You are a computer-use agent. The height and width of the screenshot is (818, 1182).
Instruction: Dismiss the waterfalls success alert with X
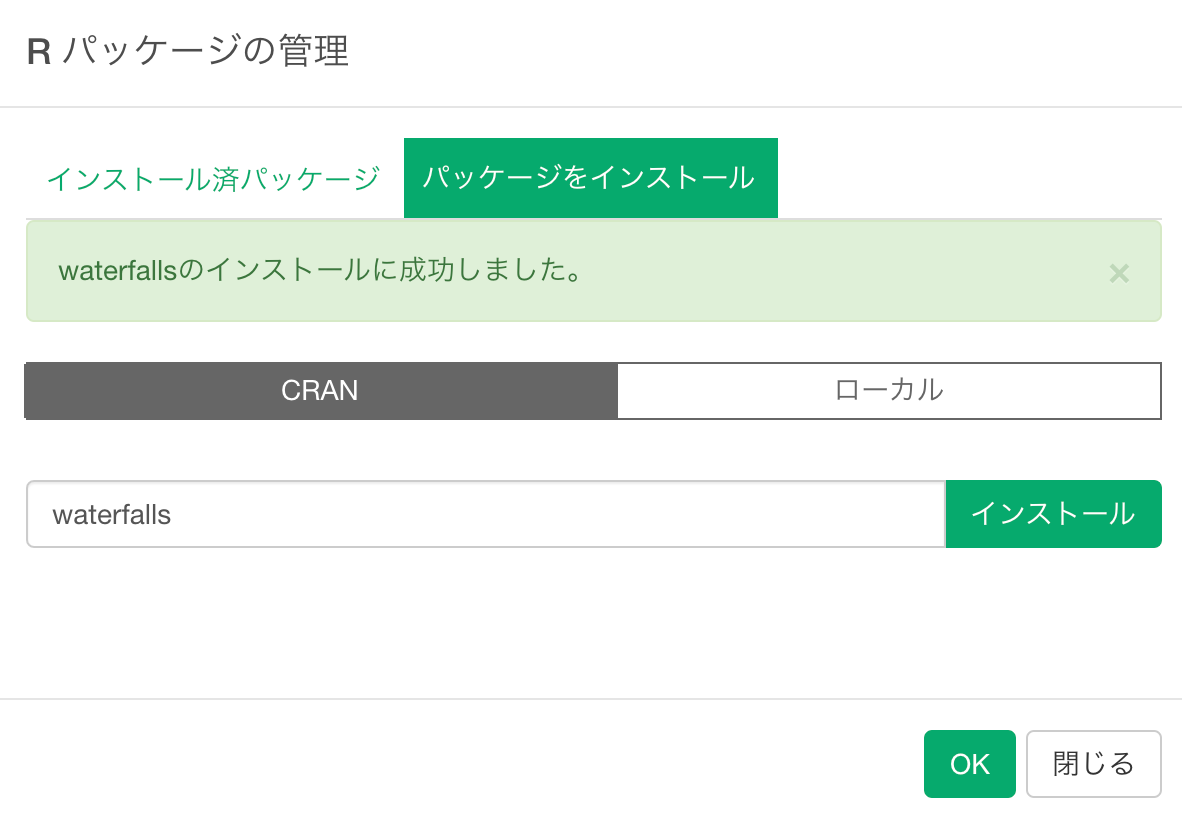pyautogui.click(x=1119, y=273)
